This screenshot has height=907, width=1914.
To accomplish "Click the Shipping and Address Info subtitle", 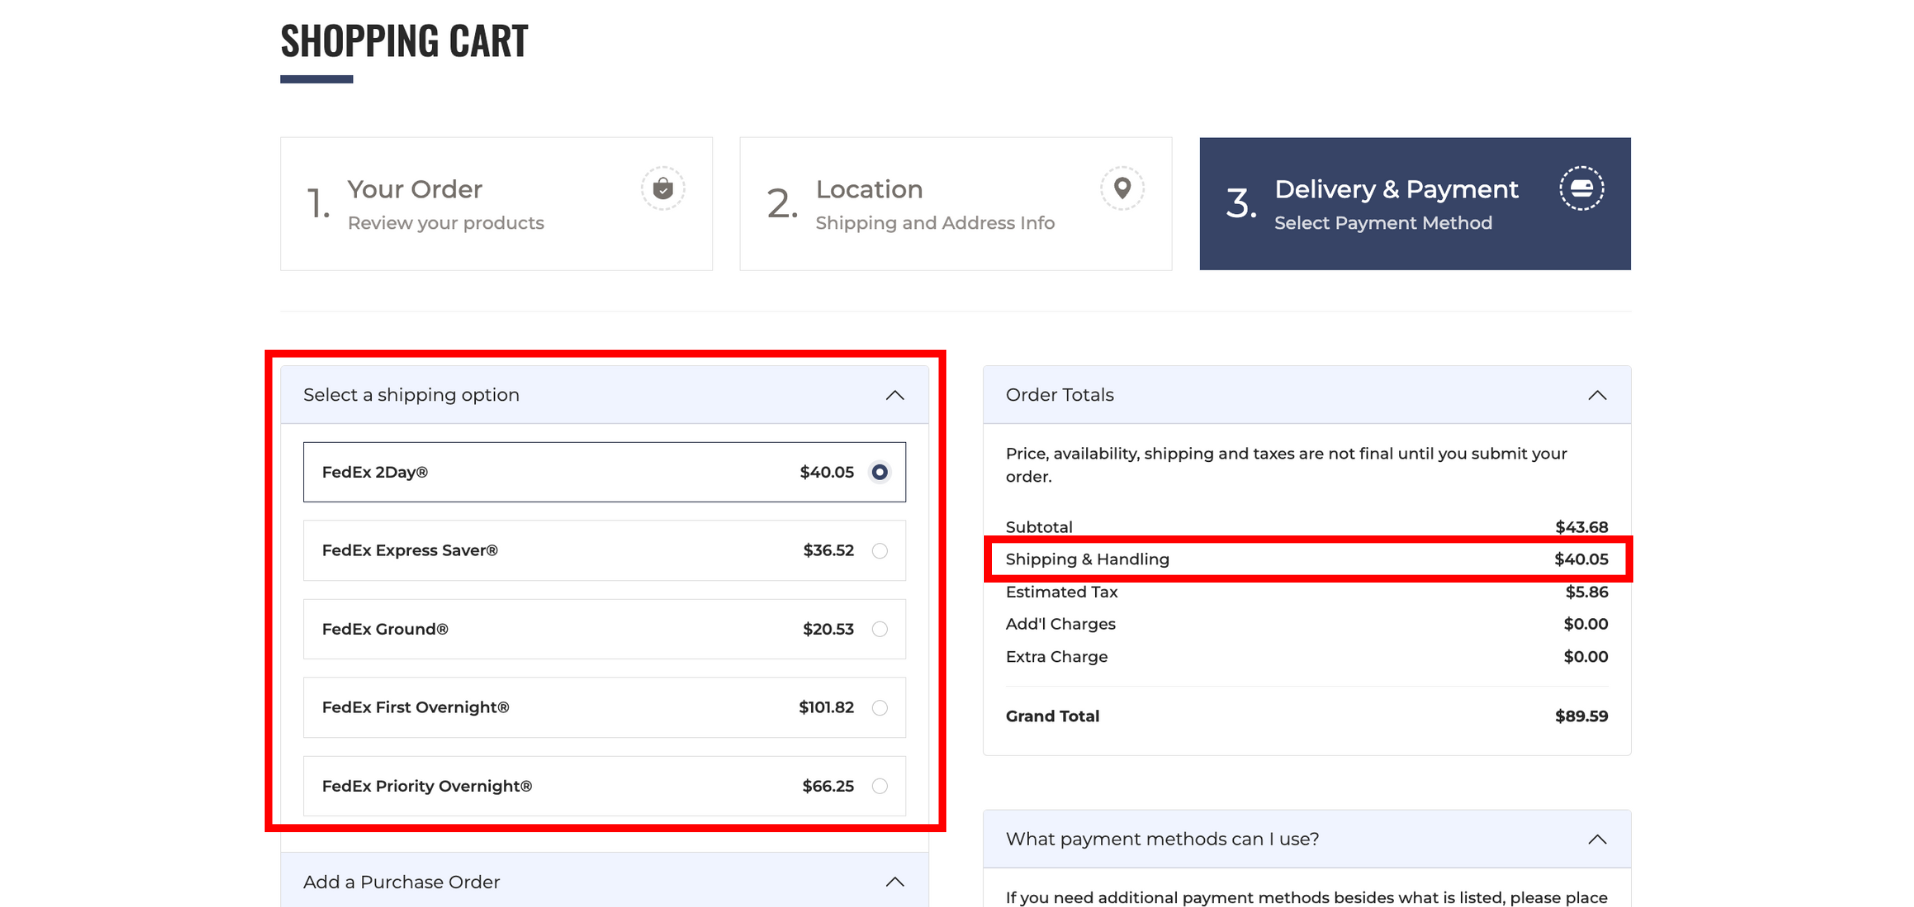I will point(935,223).
